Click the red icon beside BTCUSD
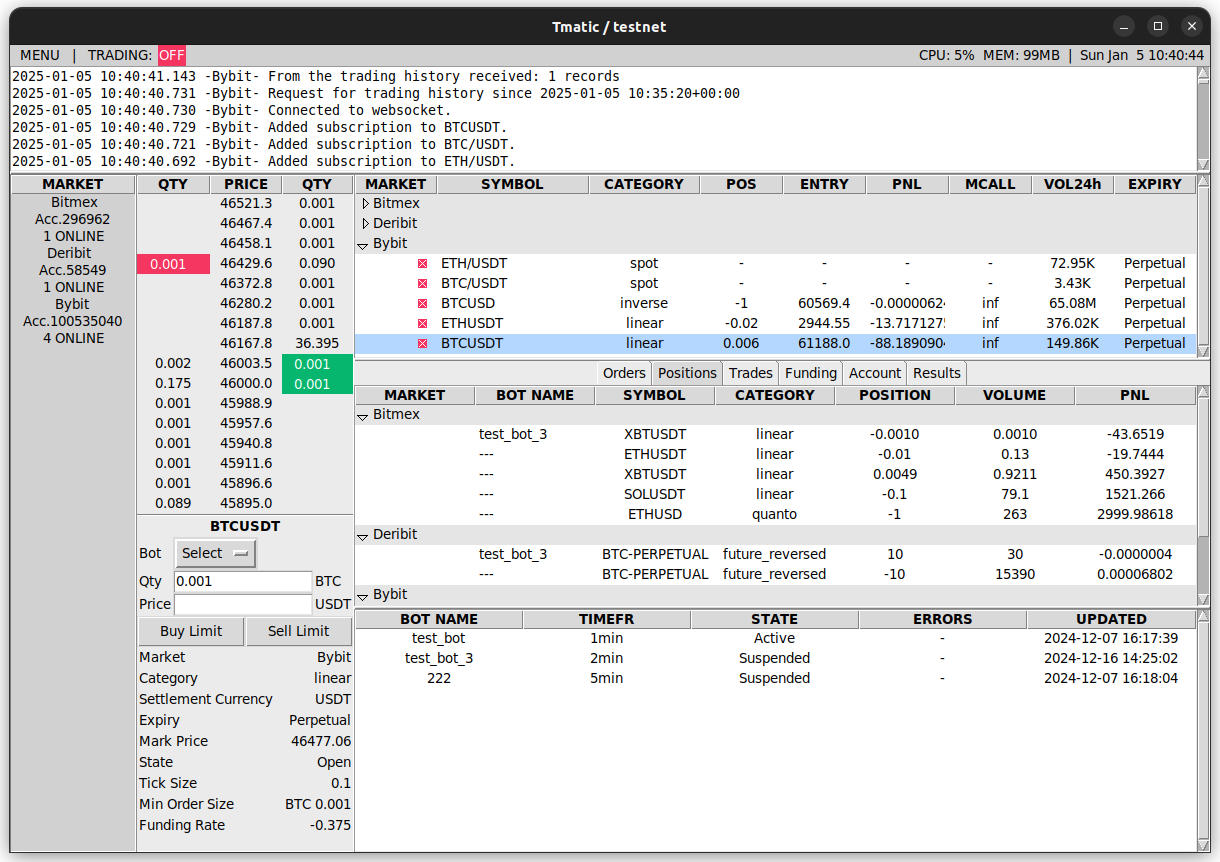 click(x=422, y=304)
